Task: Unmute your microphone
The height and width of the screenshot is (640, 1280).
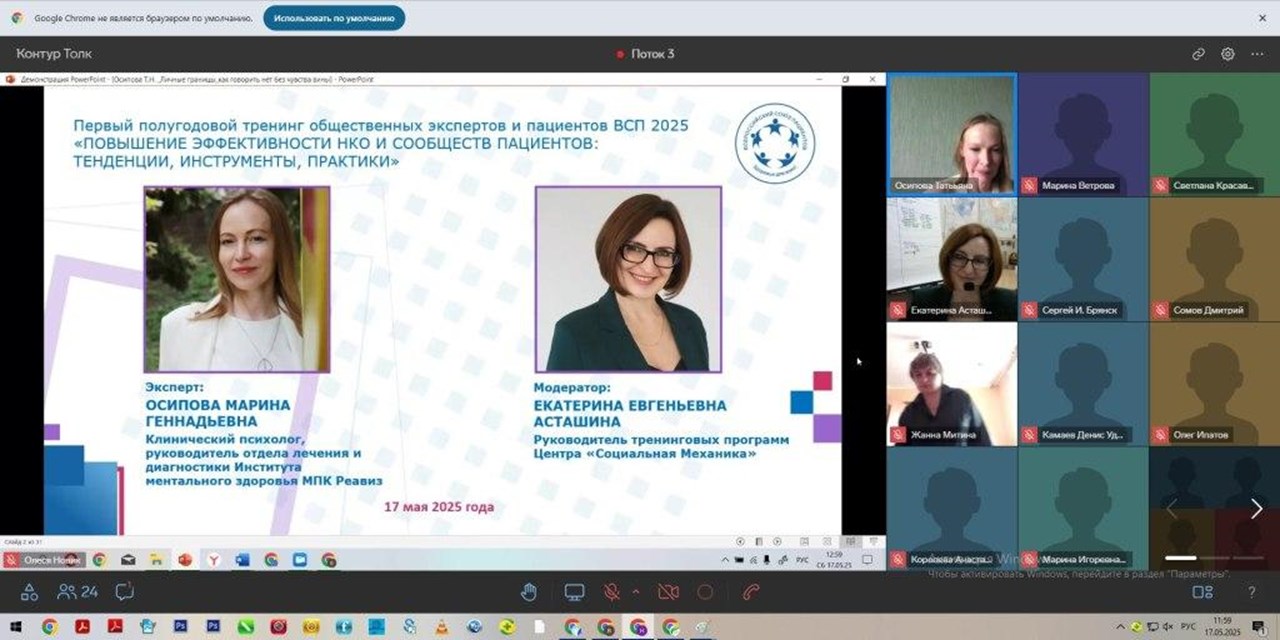Action: pyautogui.click(x=612, y=591)
